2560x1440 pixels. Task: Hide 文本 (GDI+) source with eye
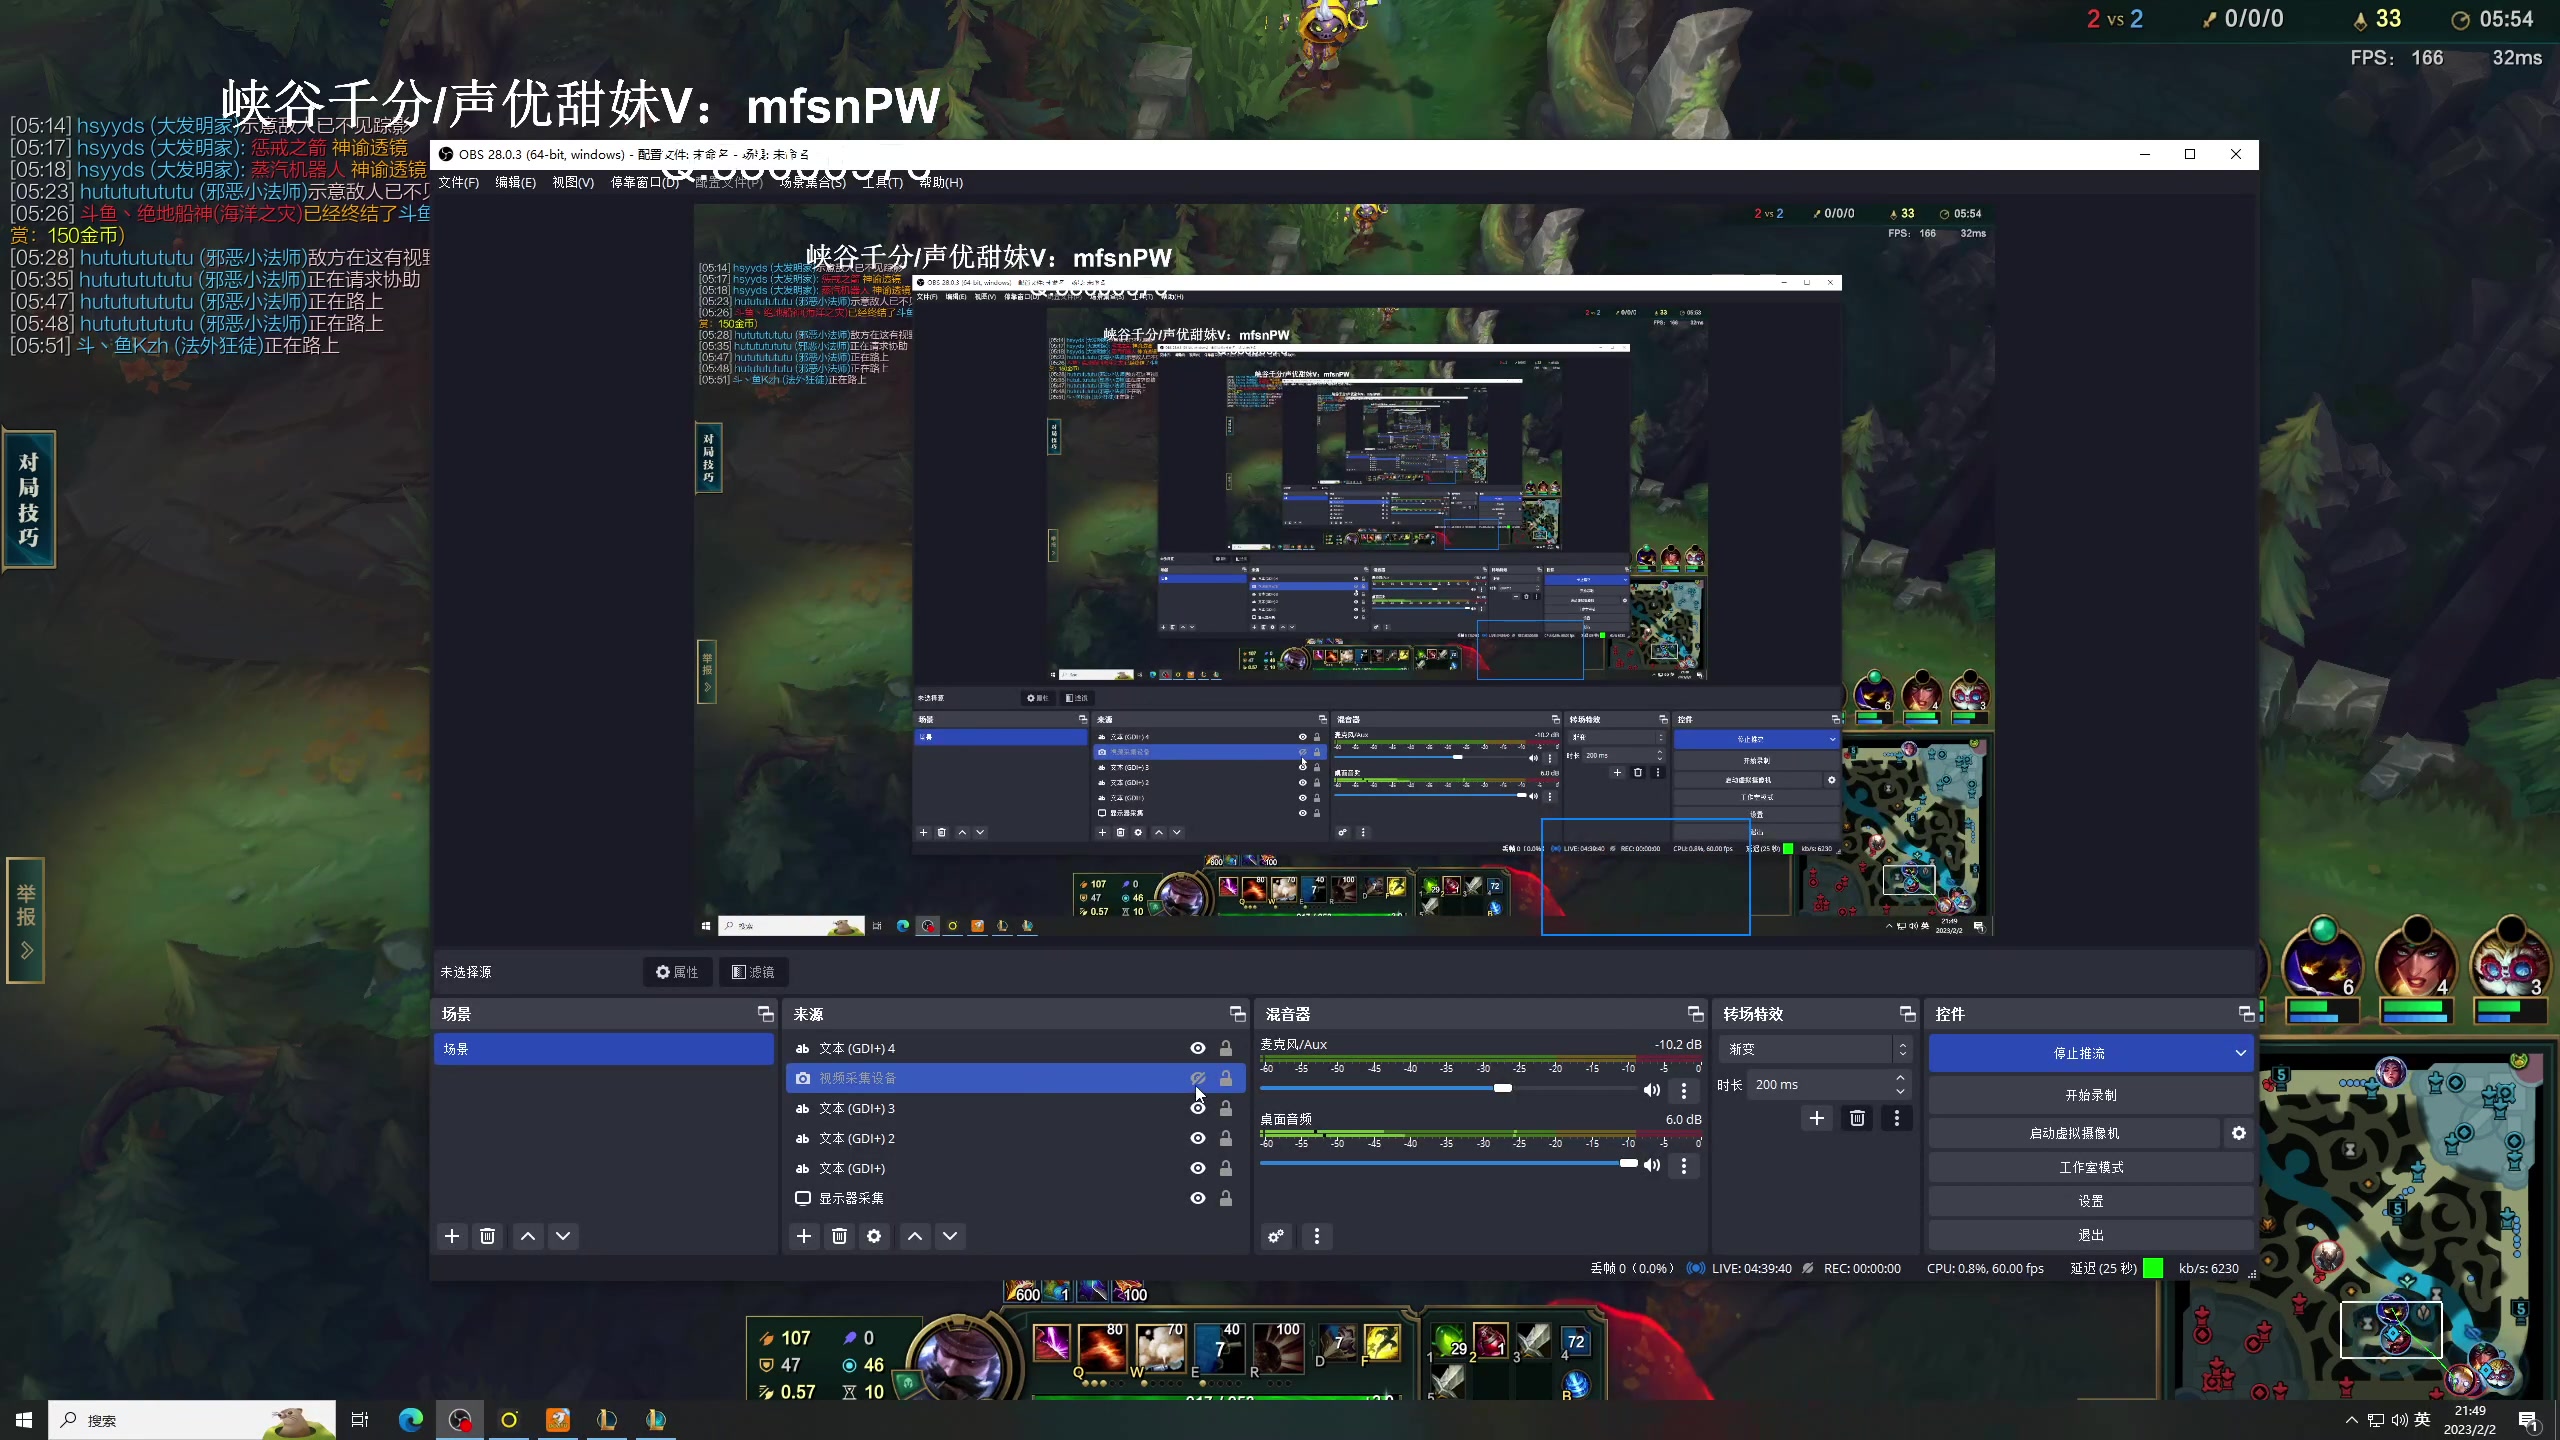(1198, 1168)
